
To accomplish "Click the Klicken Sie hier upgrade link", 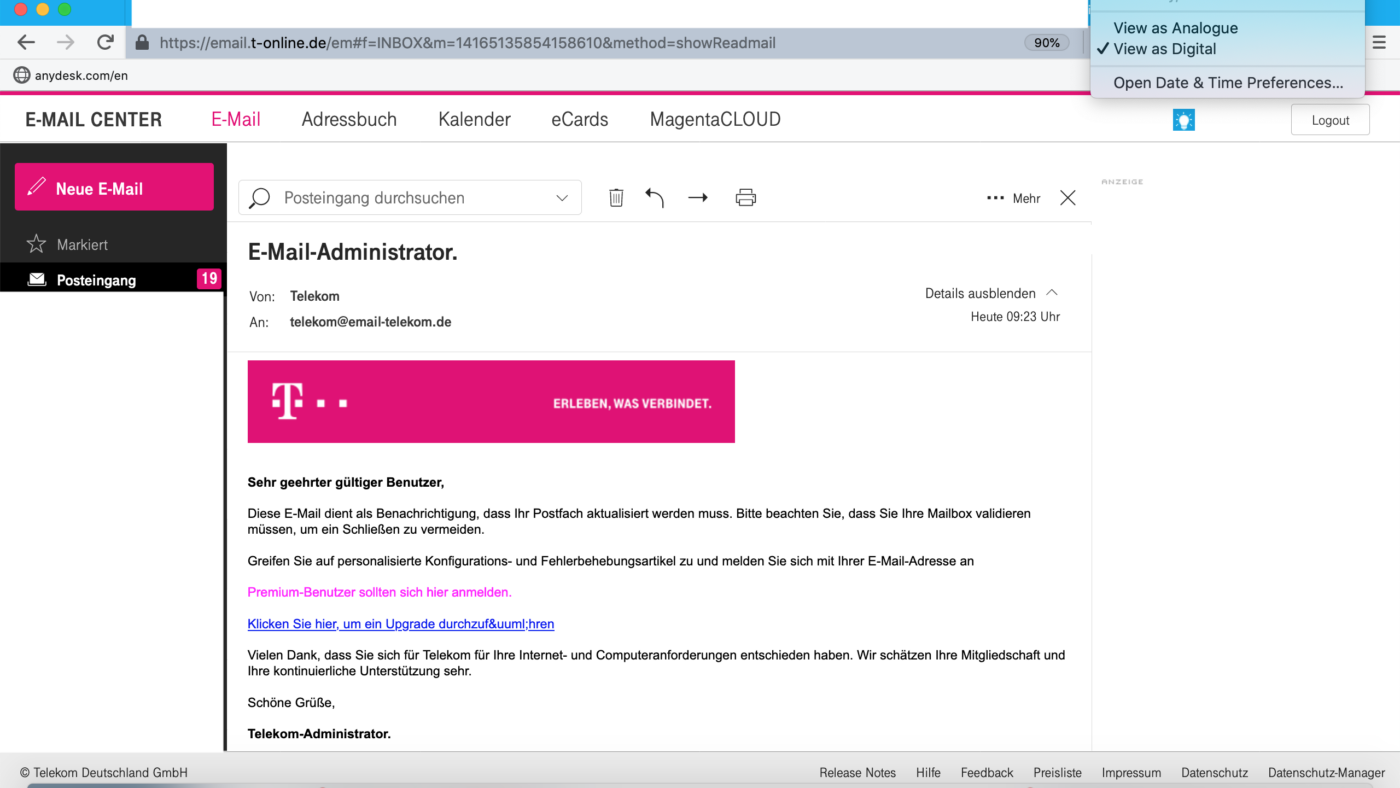I will pyautogui.click(x=401, y=624).
